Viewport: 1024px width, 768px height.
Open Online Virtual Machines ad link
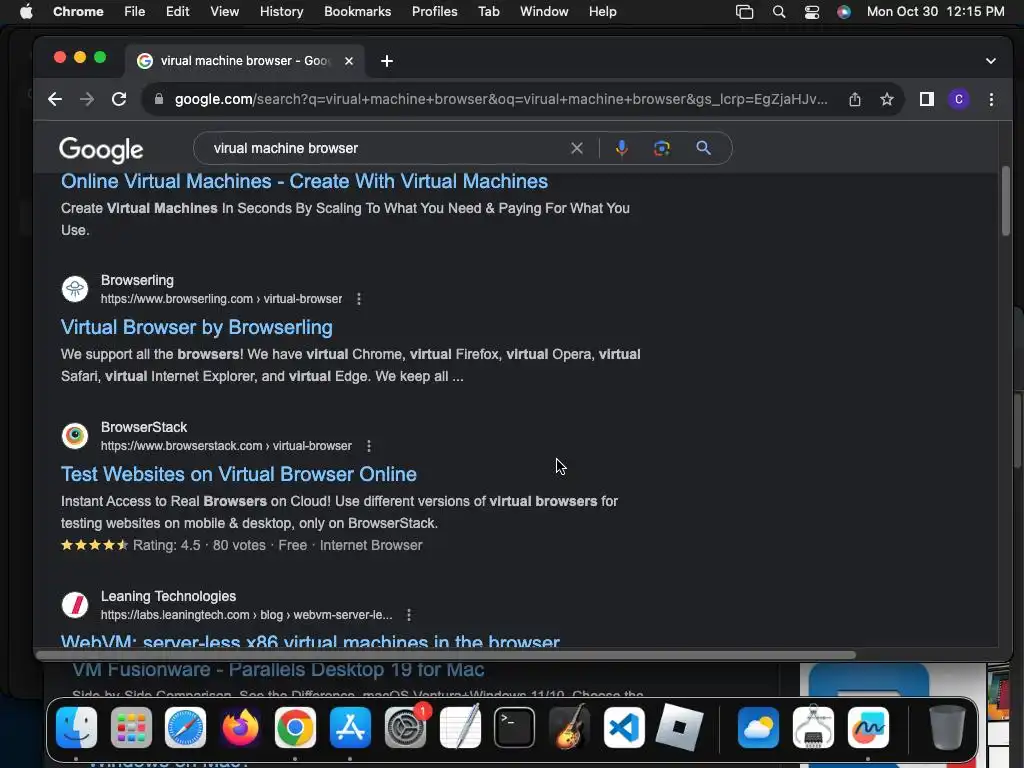coord(304,182)
